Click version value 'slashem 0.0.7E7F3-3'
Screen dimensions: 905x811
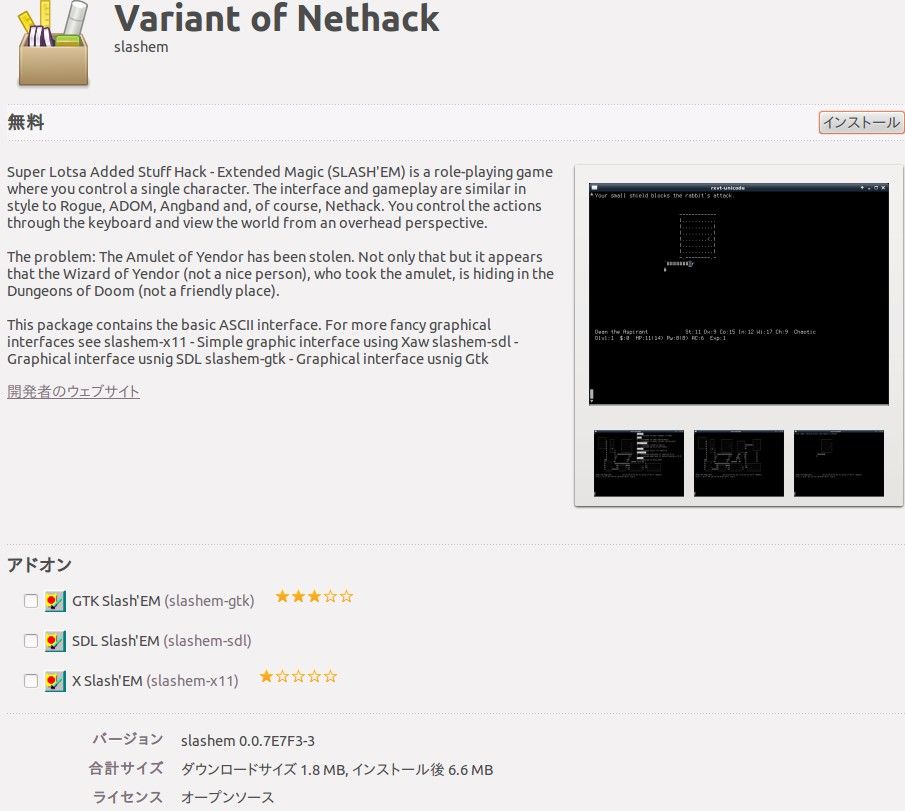coord(248,741)
